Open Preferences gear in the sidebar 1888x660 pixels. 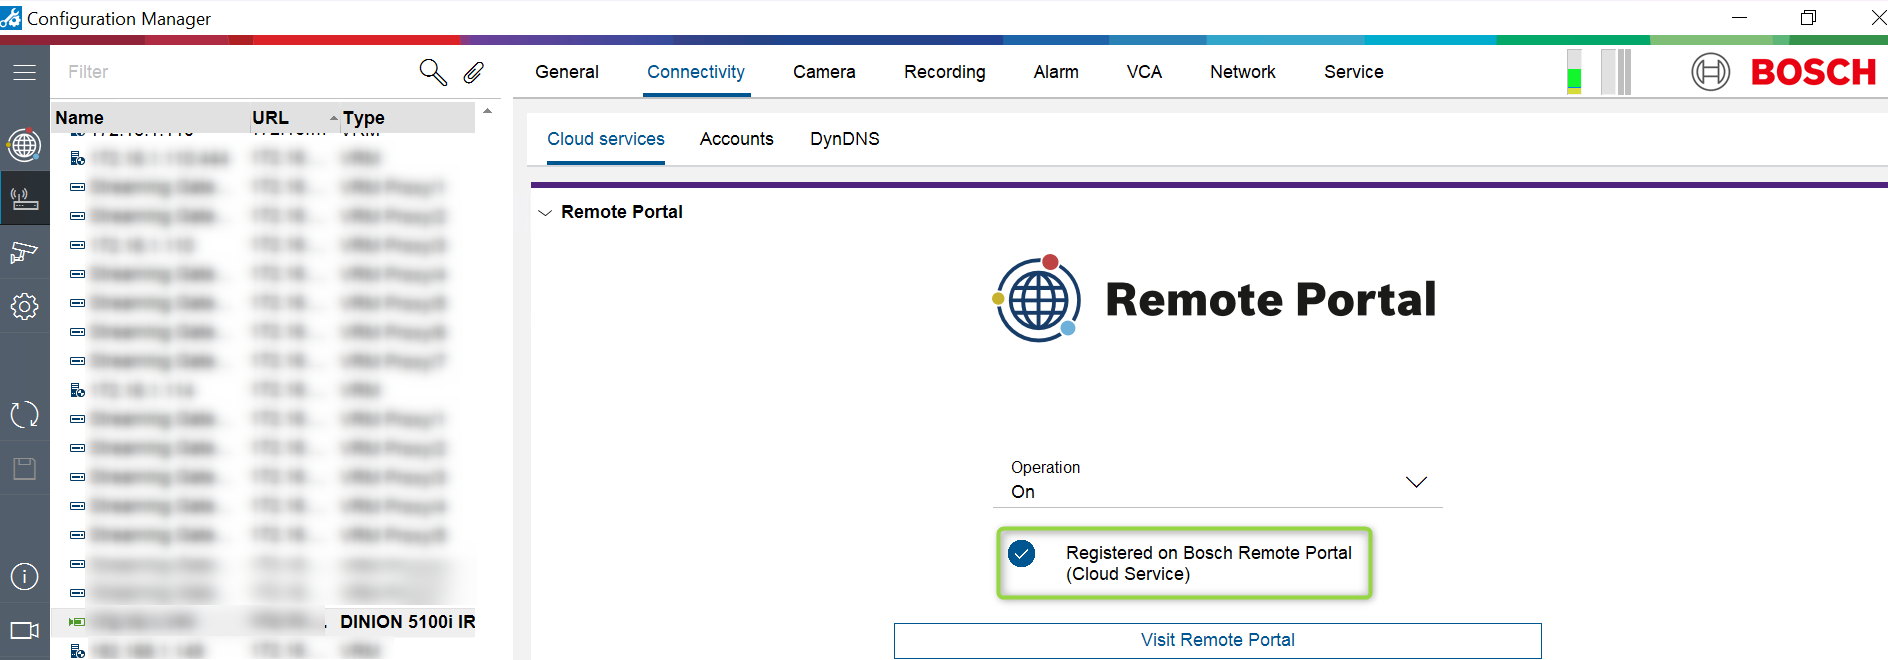24,306
